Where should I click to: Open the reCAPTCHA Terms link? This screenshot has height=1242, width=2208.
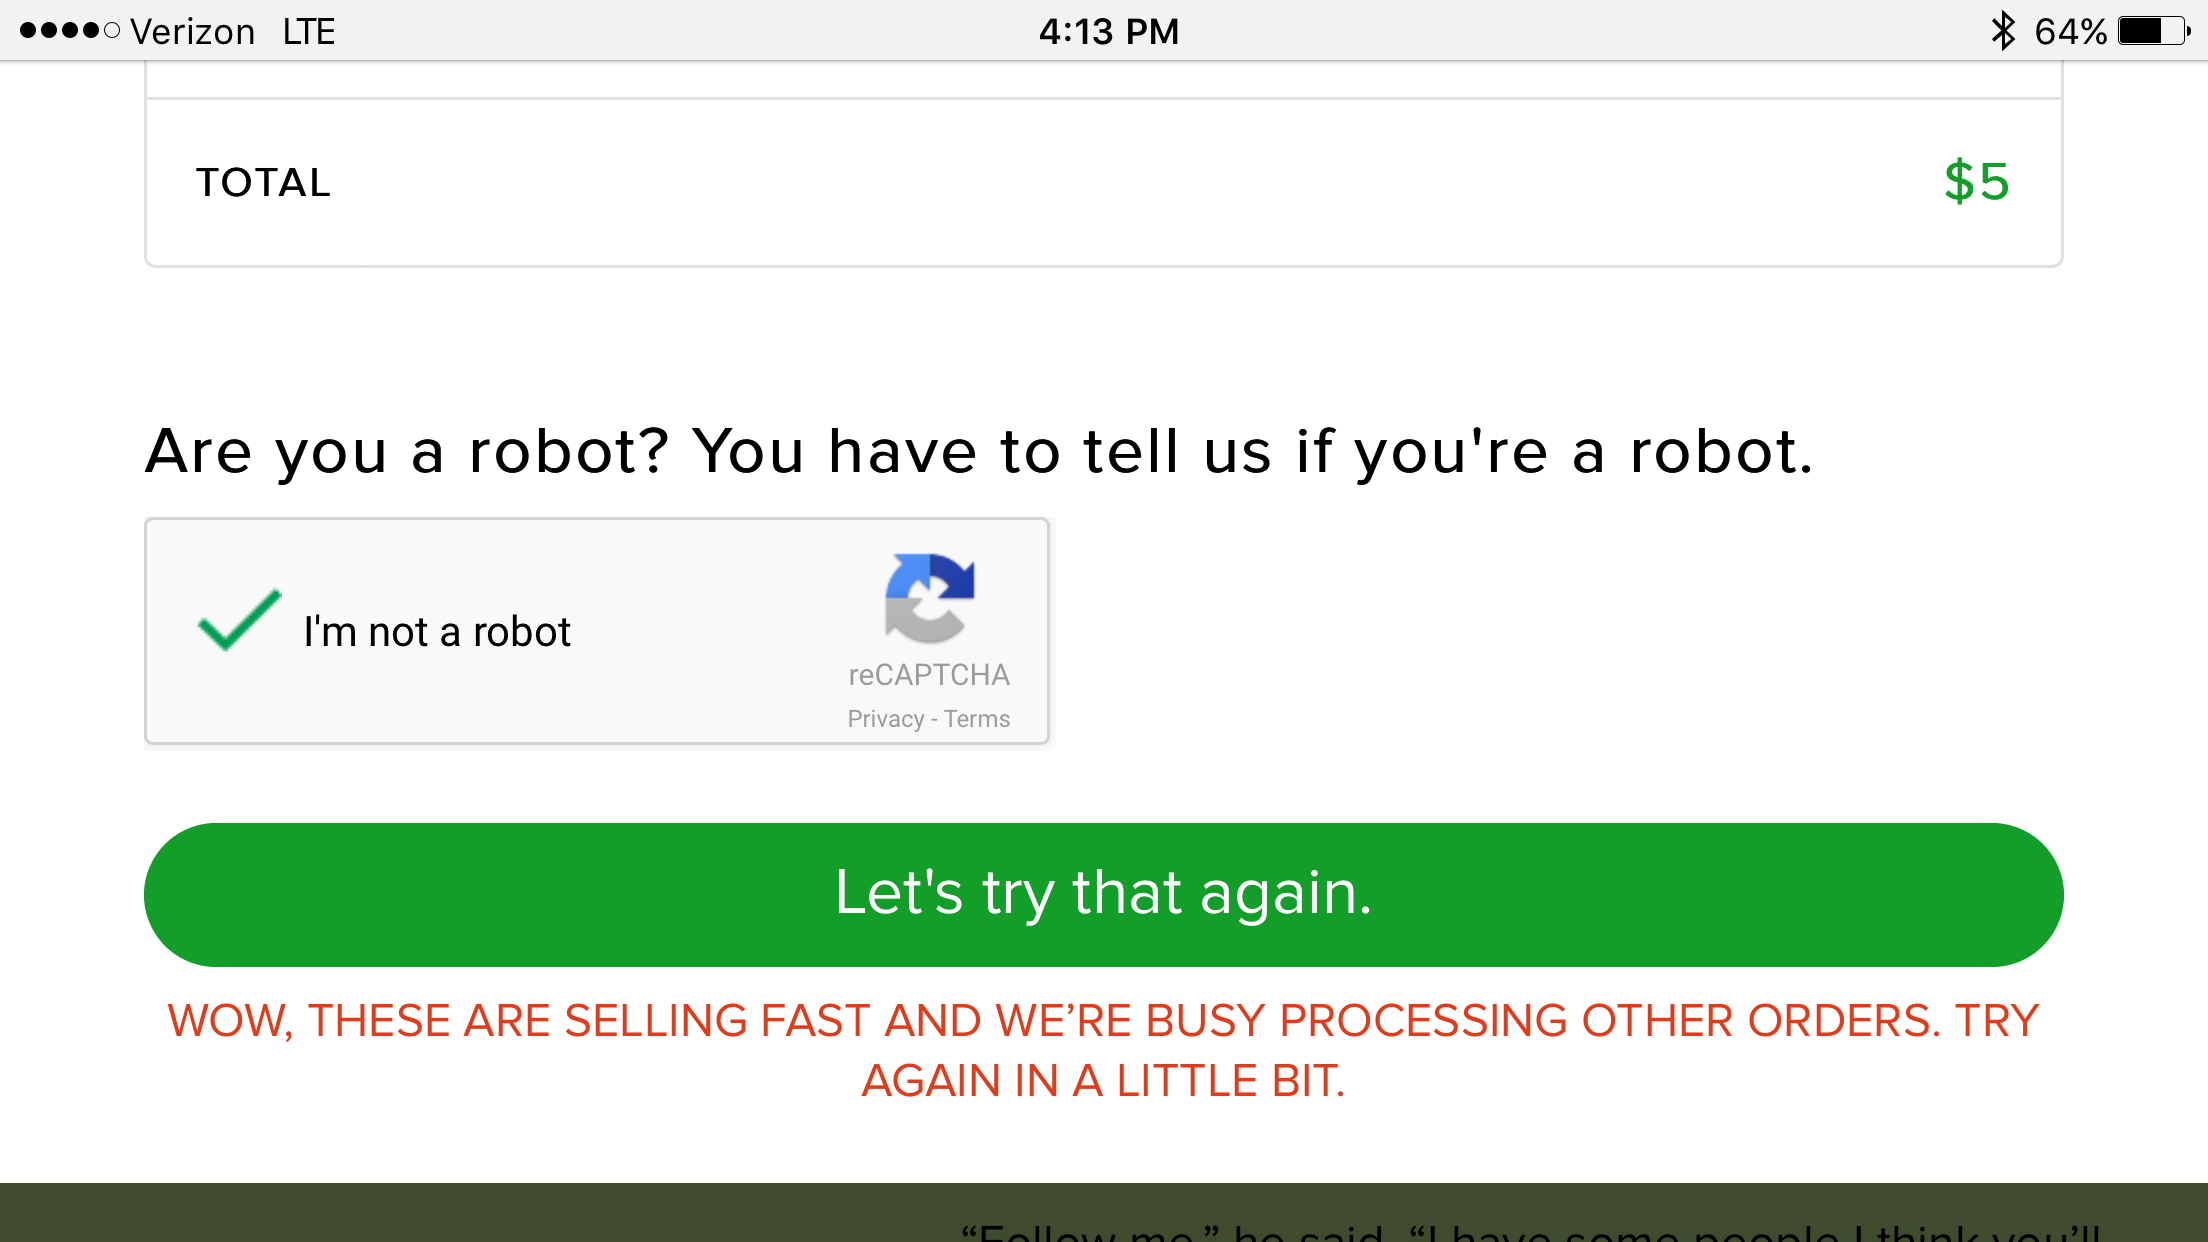(x=977, y=719)
